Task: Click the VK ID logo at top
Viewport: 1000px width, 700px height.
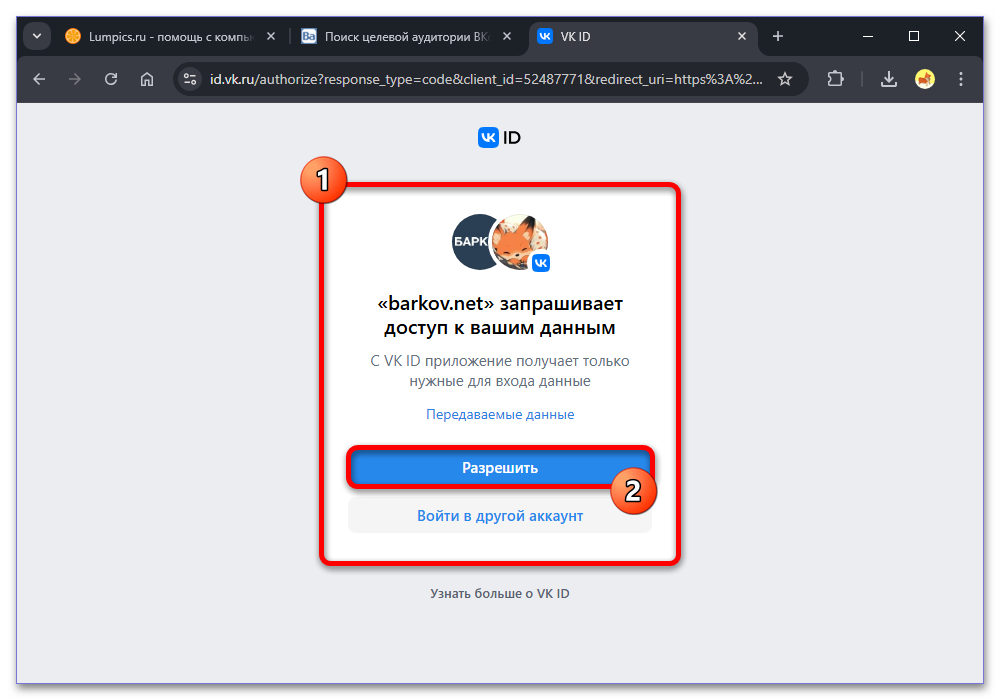Action: [499, 137]
